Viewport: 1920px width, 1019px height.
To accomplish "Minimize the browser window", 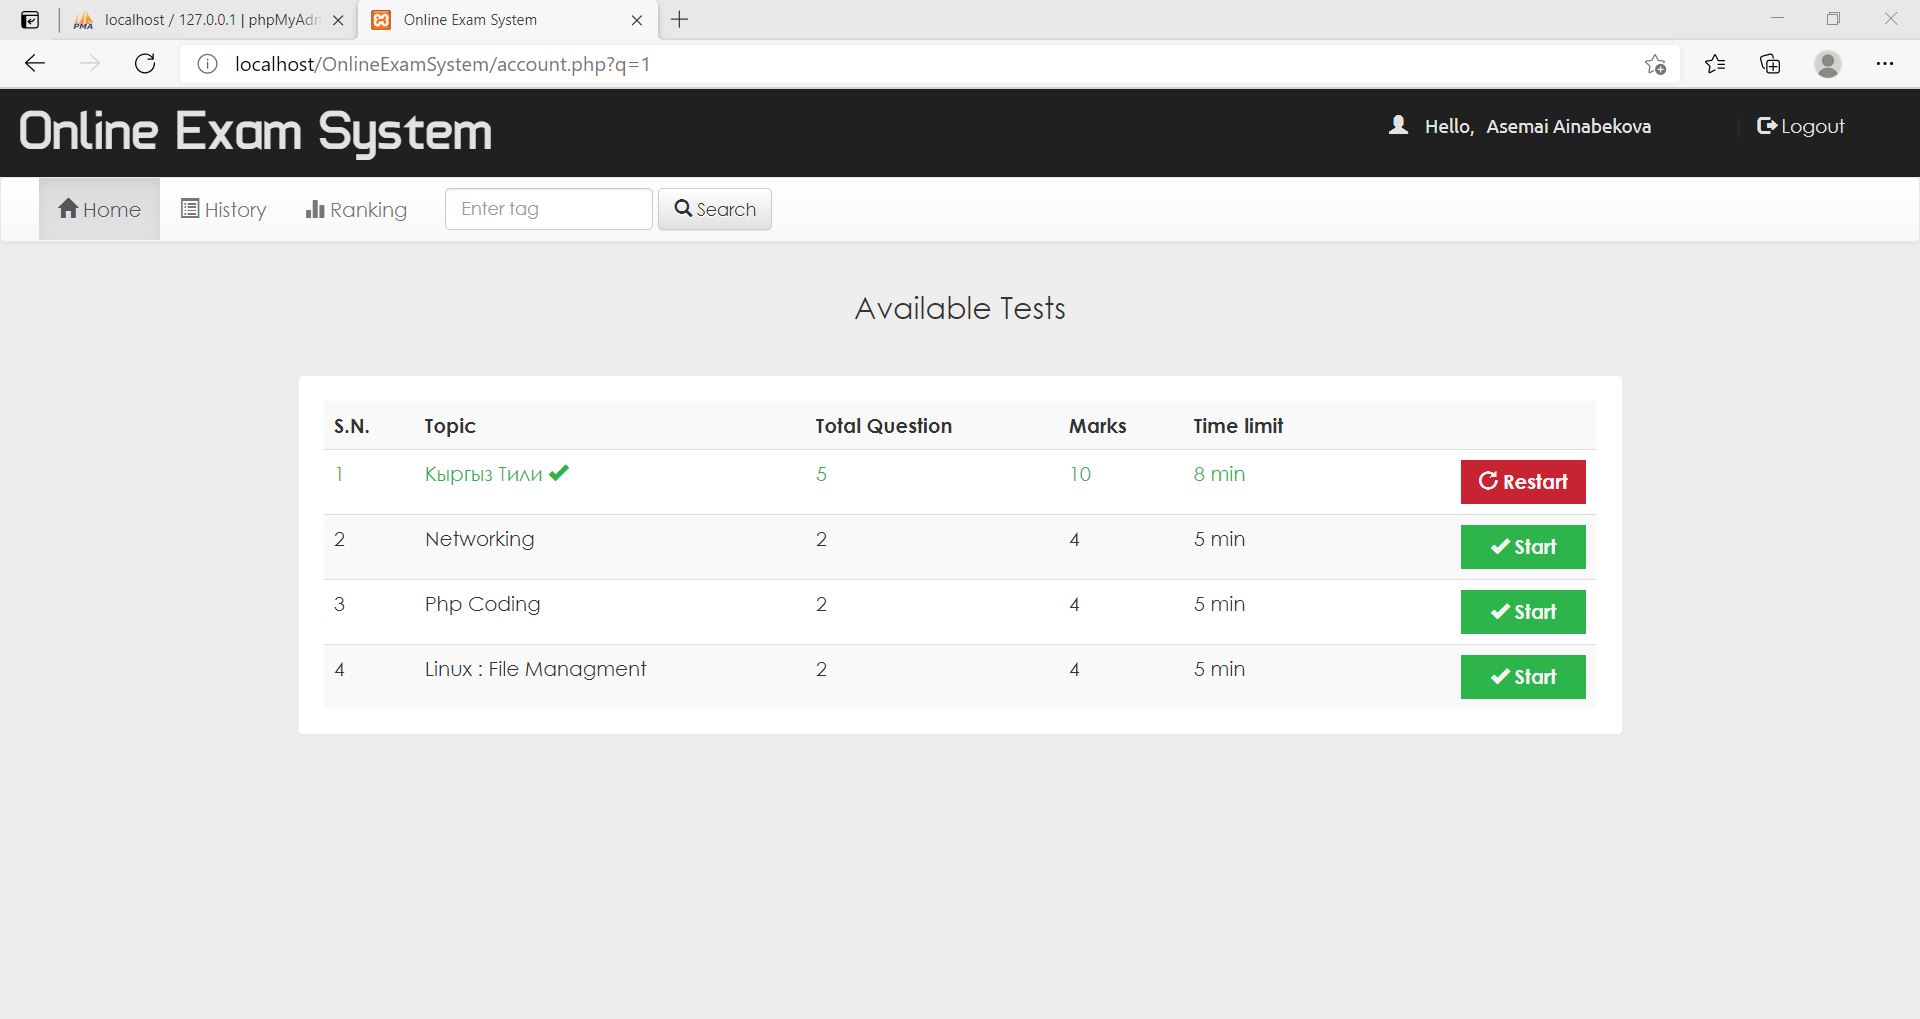I will [1777, 19].
